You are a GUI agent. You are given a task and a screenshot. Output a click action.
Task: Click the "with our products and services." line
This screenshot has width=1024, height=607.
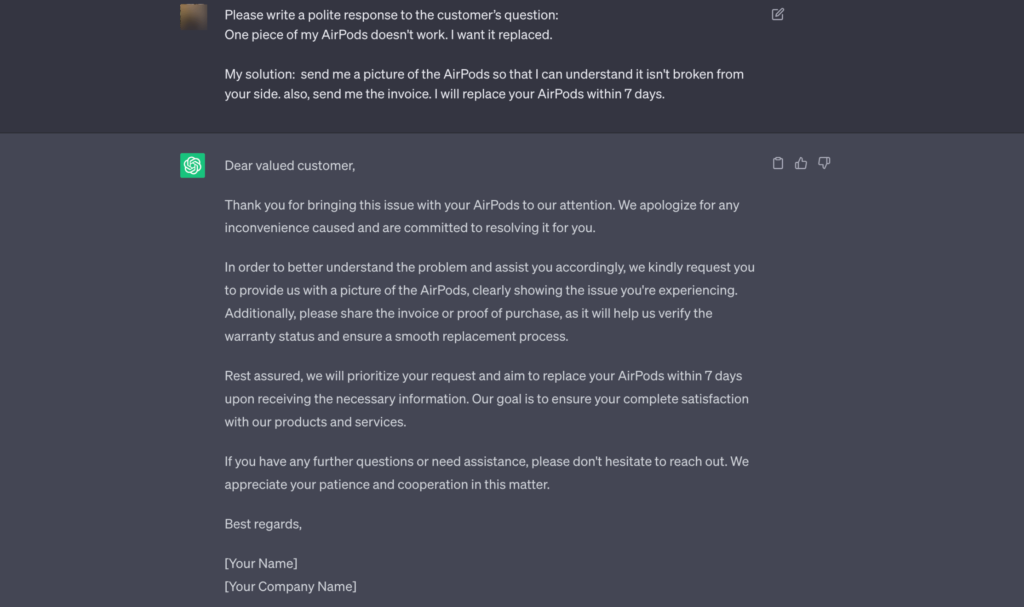point(315,422)
